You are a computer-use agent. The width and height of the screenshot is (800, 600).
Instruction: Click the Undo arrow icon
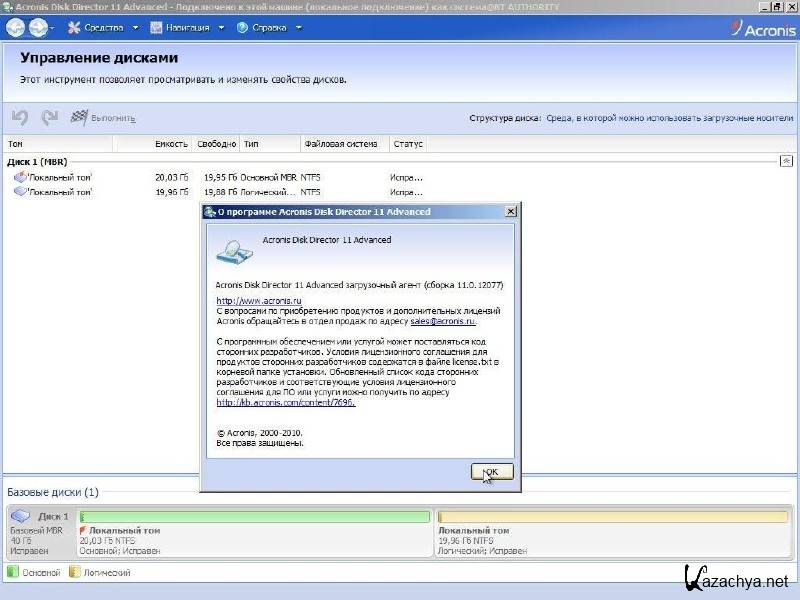[19, 118]
